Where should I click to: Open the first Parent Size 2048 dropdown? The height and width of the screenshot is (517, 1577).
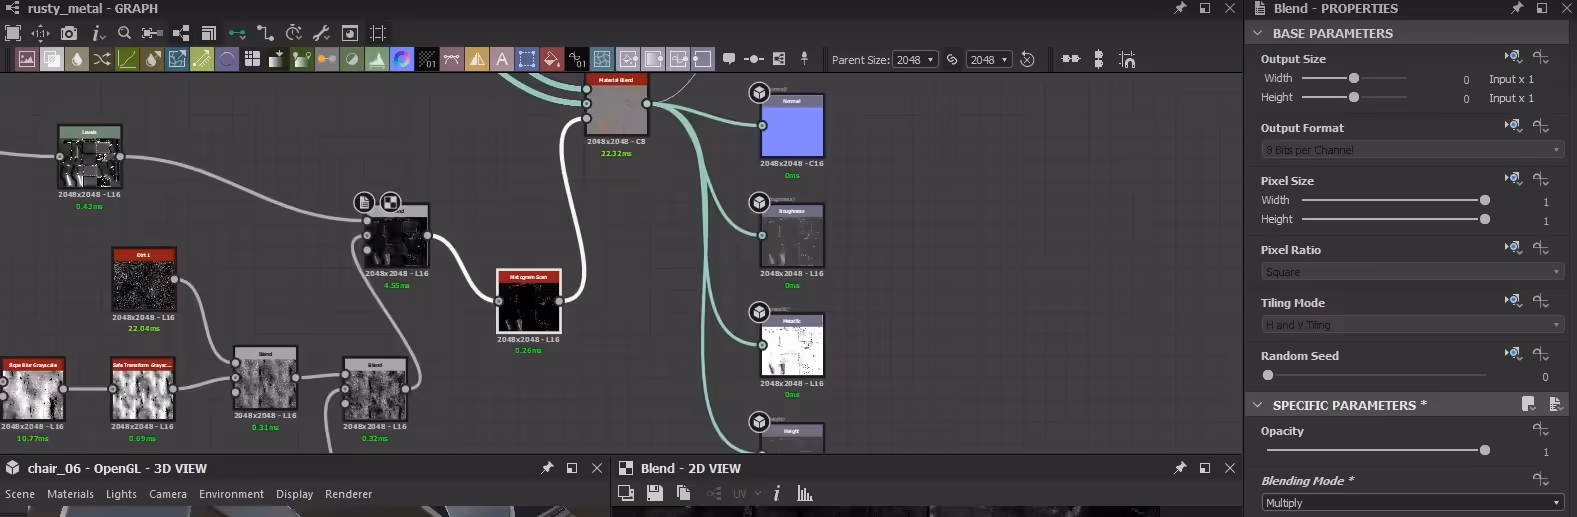pos(915,59)
